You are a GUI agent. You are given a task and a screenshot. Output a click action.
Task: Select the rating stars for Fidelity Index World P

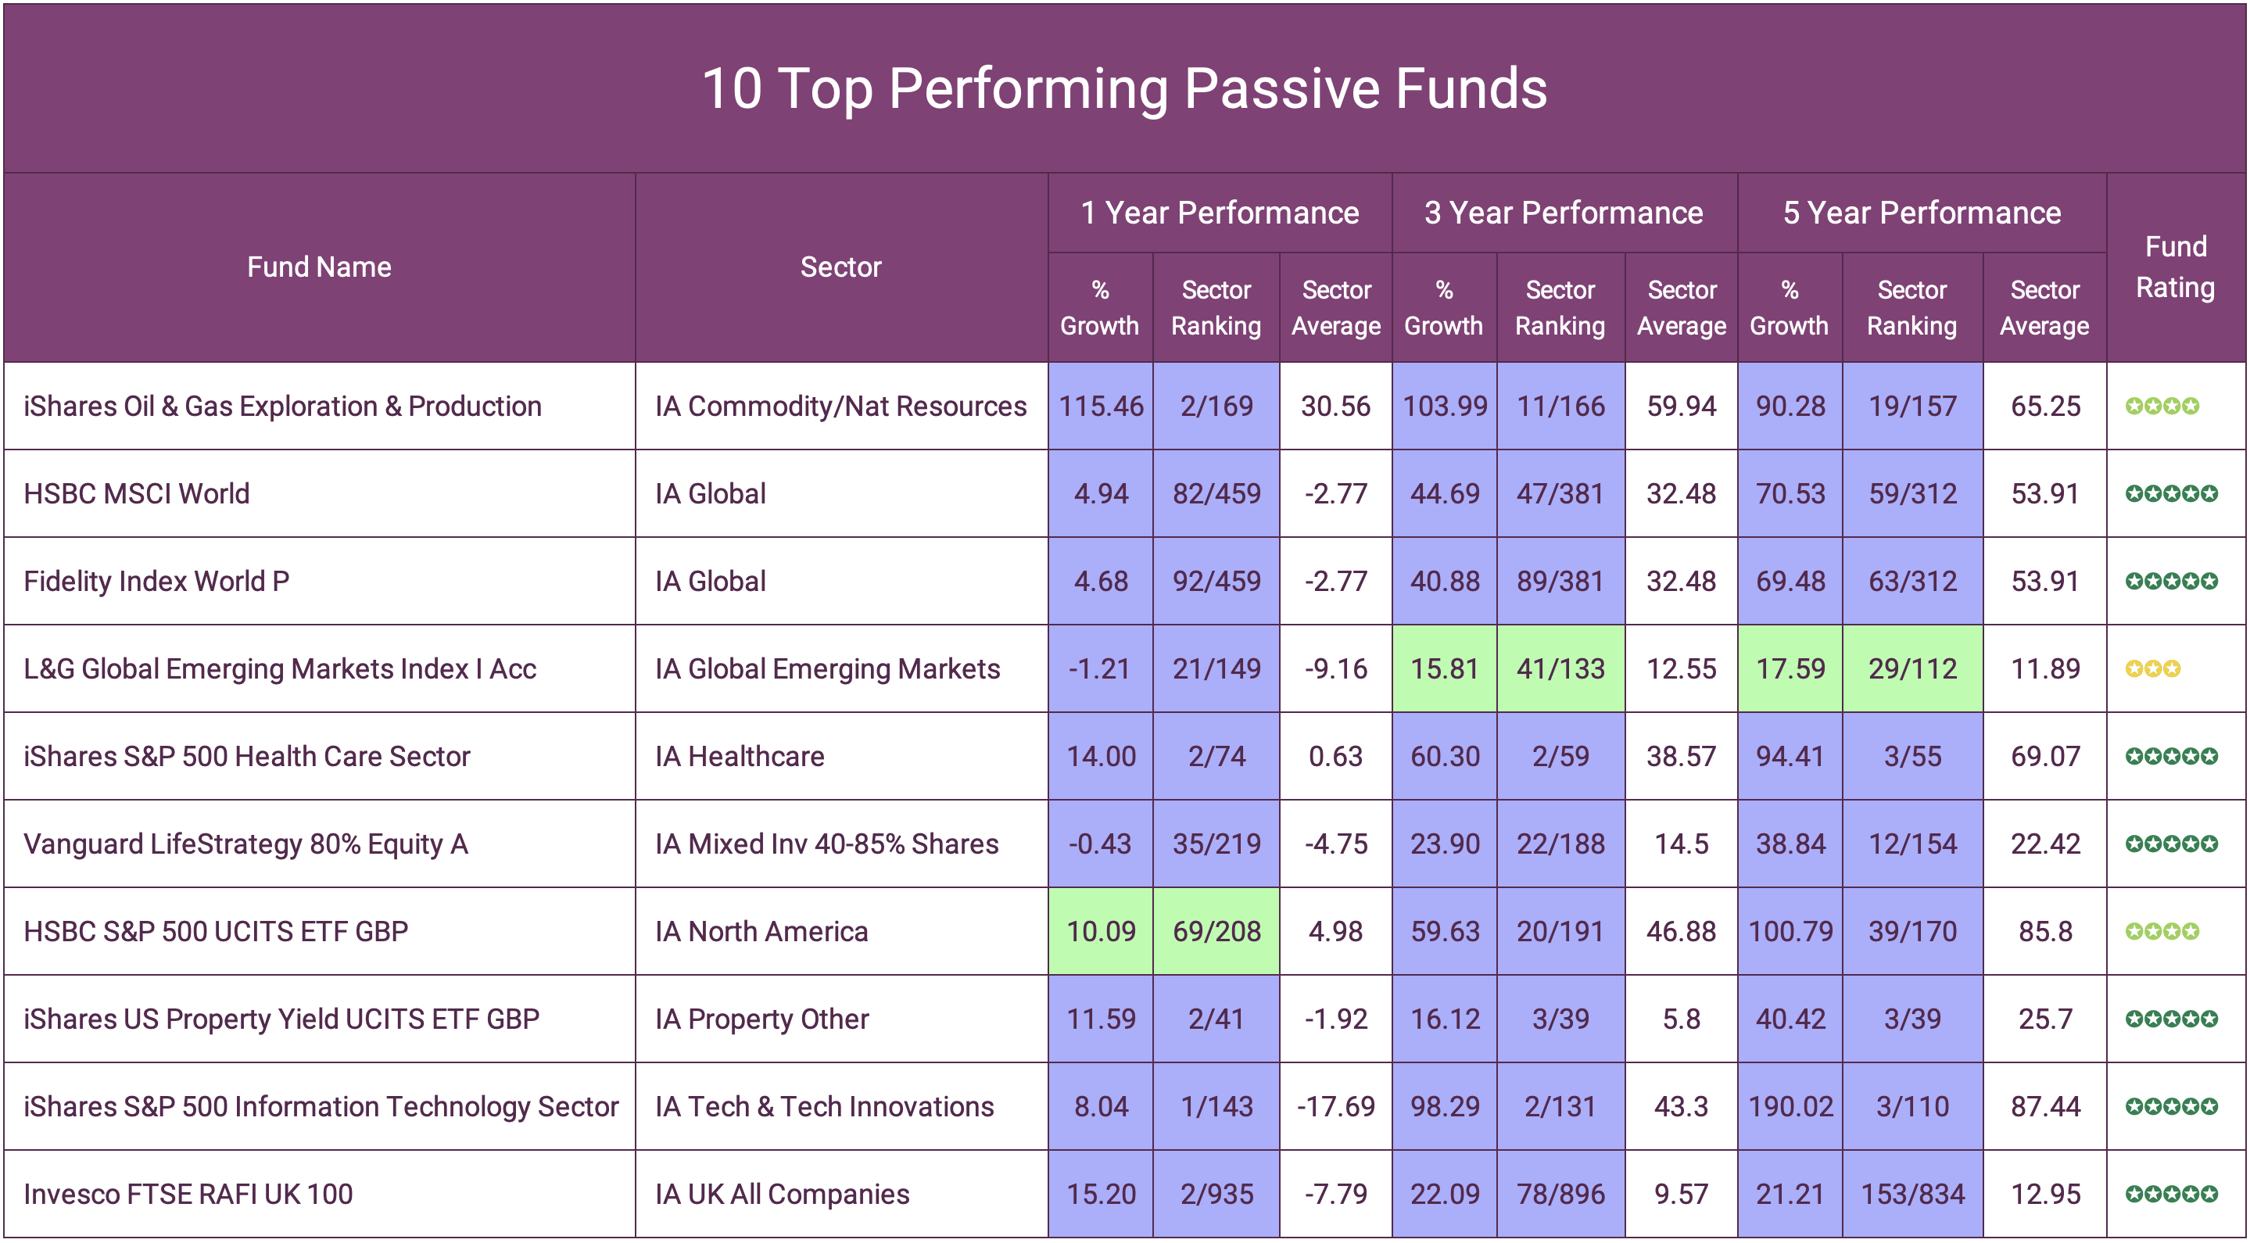click(x=2176, y=581)
